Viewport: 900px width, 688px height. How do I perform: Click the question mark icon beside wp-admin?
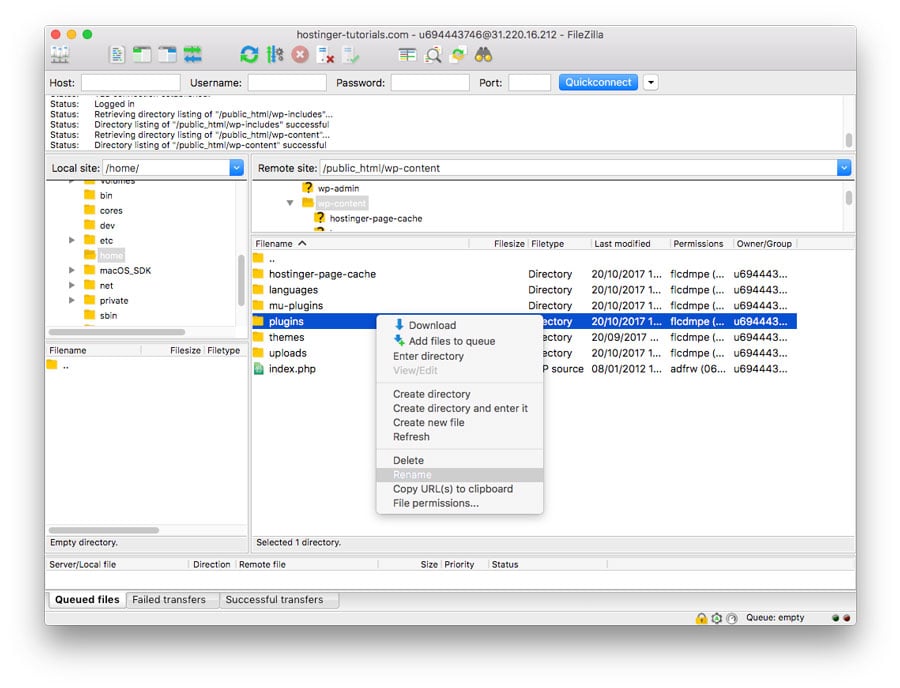click(x=308, y=188)
